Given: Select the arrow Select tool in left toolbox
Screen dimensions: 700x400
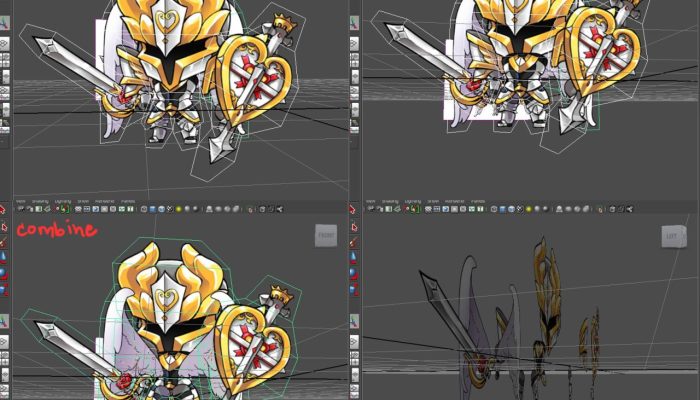Looking at the screenshot, I should tap(4, 210).
